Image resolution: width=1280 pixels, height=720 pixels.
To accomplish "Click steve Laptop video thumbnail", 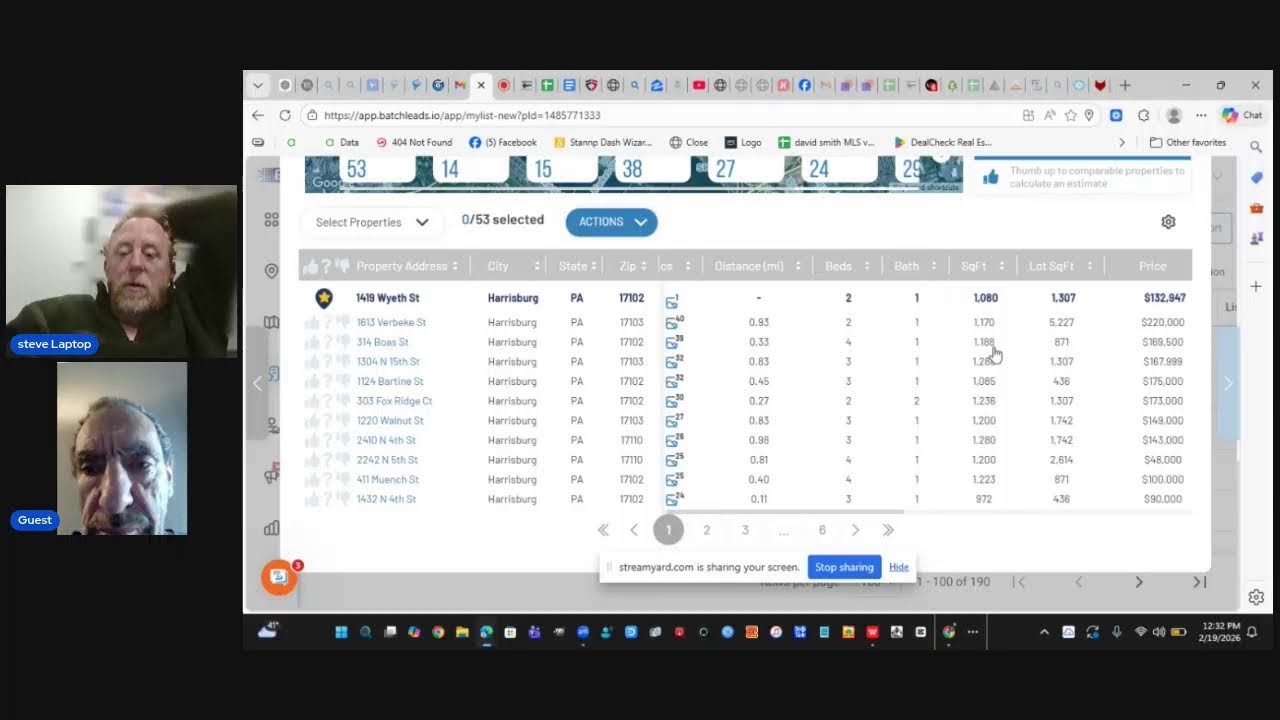I will pos(122,271).
